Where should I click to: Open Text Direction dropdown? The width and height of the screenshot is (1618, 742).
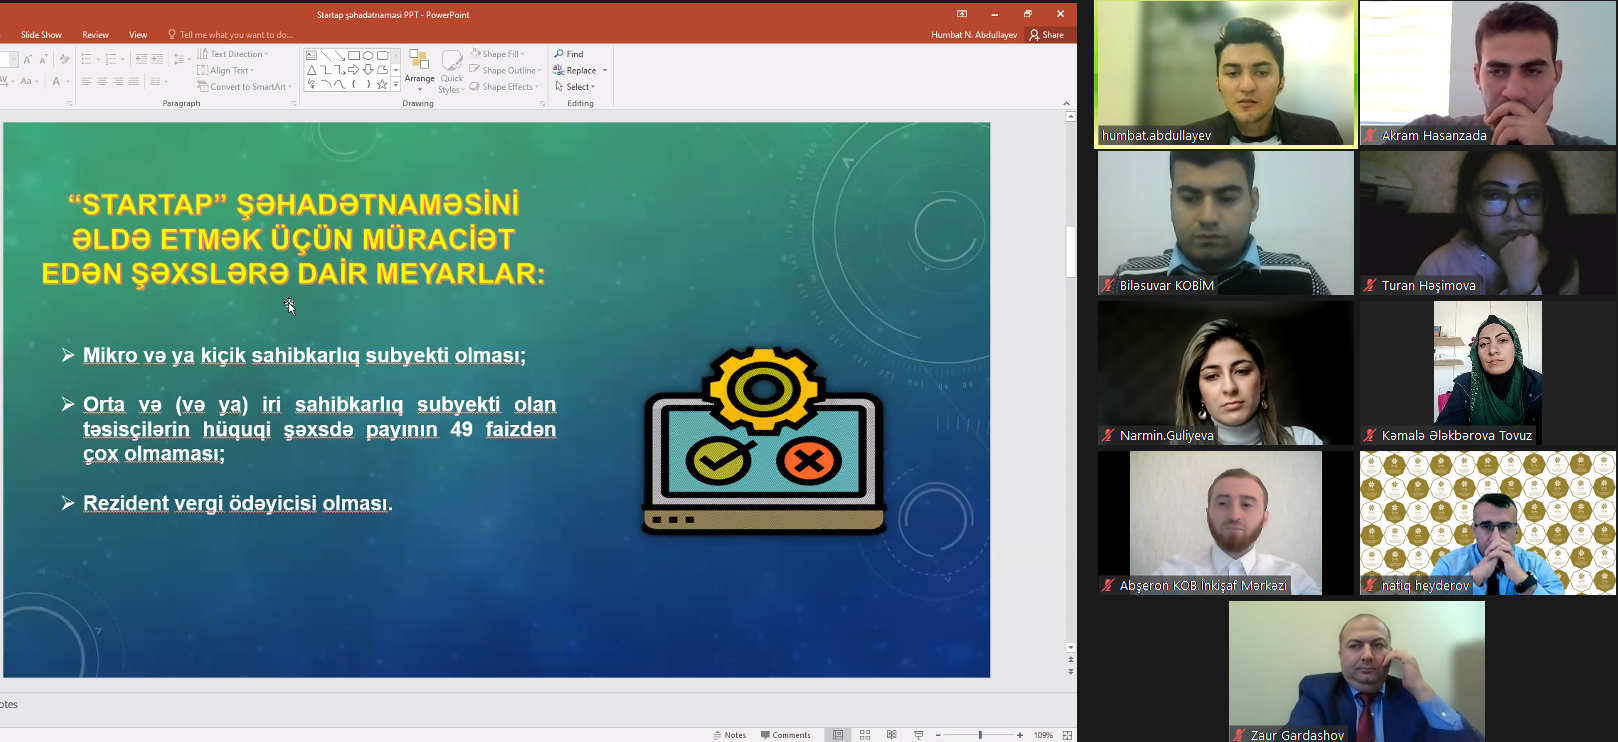[233, 54]
